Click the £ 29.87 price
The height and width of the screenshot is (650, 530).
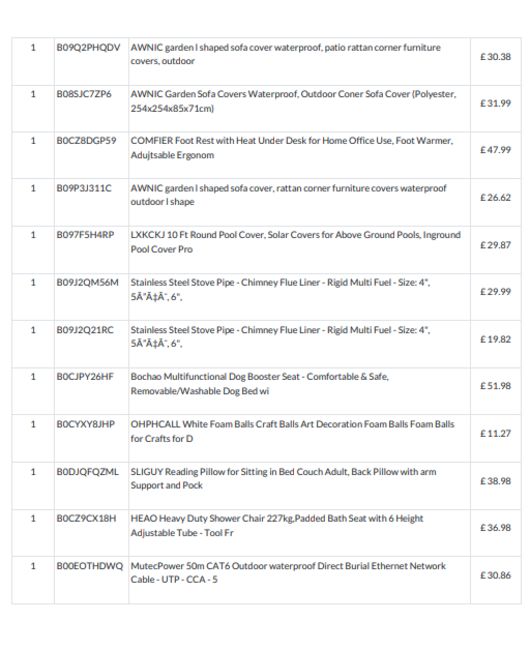pyautogui.click(x=495, y=245)
